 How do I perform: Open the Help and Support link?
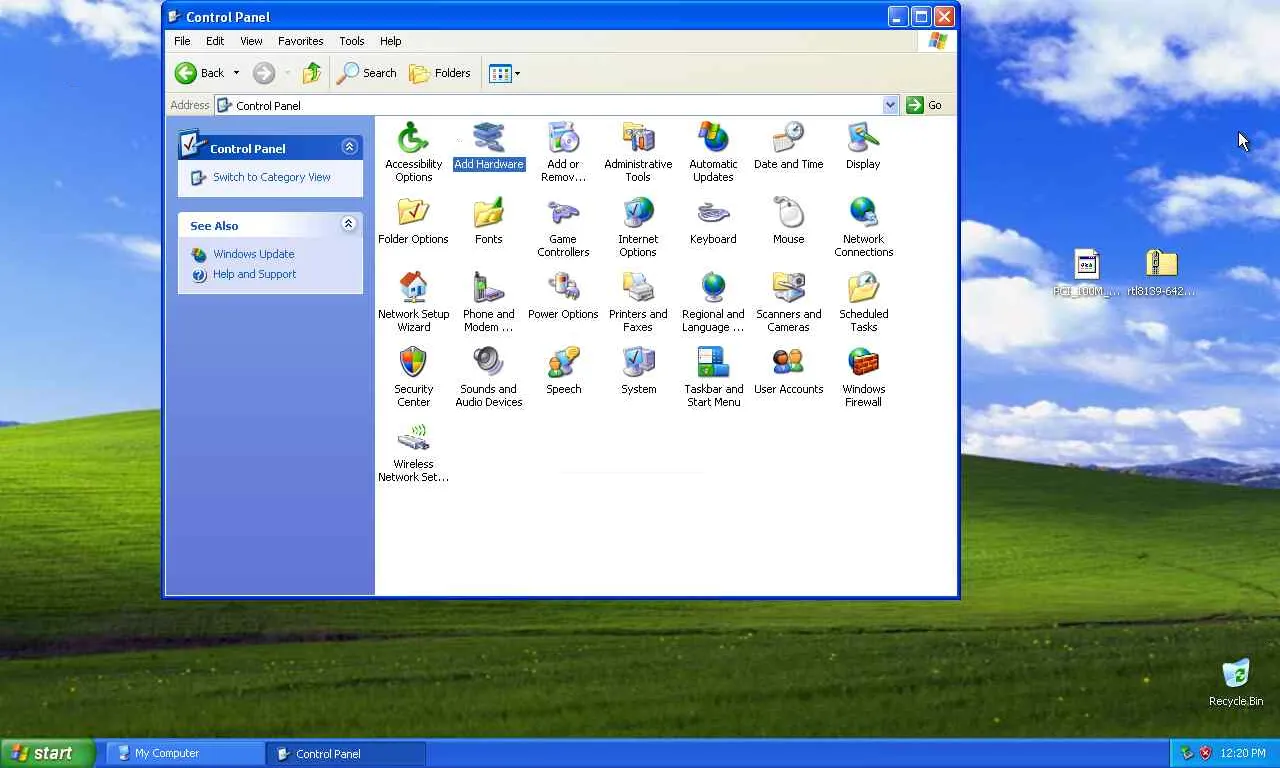pos(255,274)
